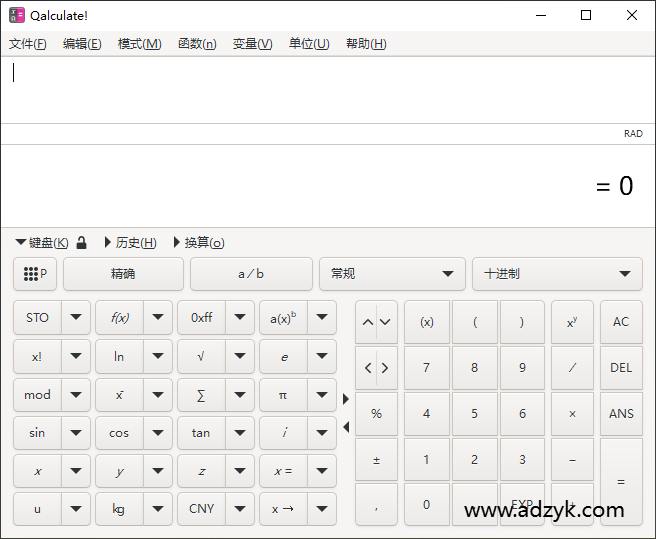Click the up arrow history key
656x539 pixels.
tap(367, 322)
